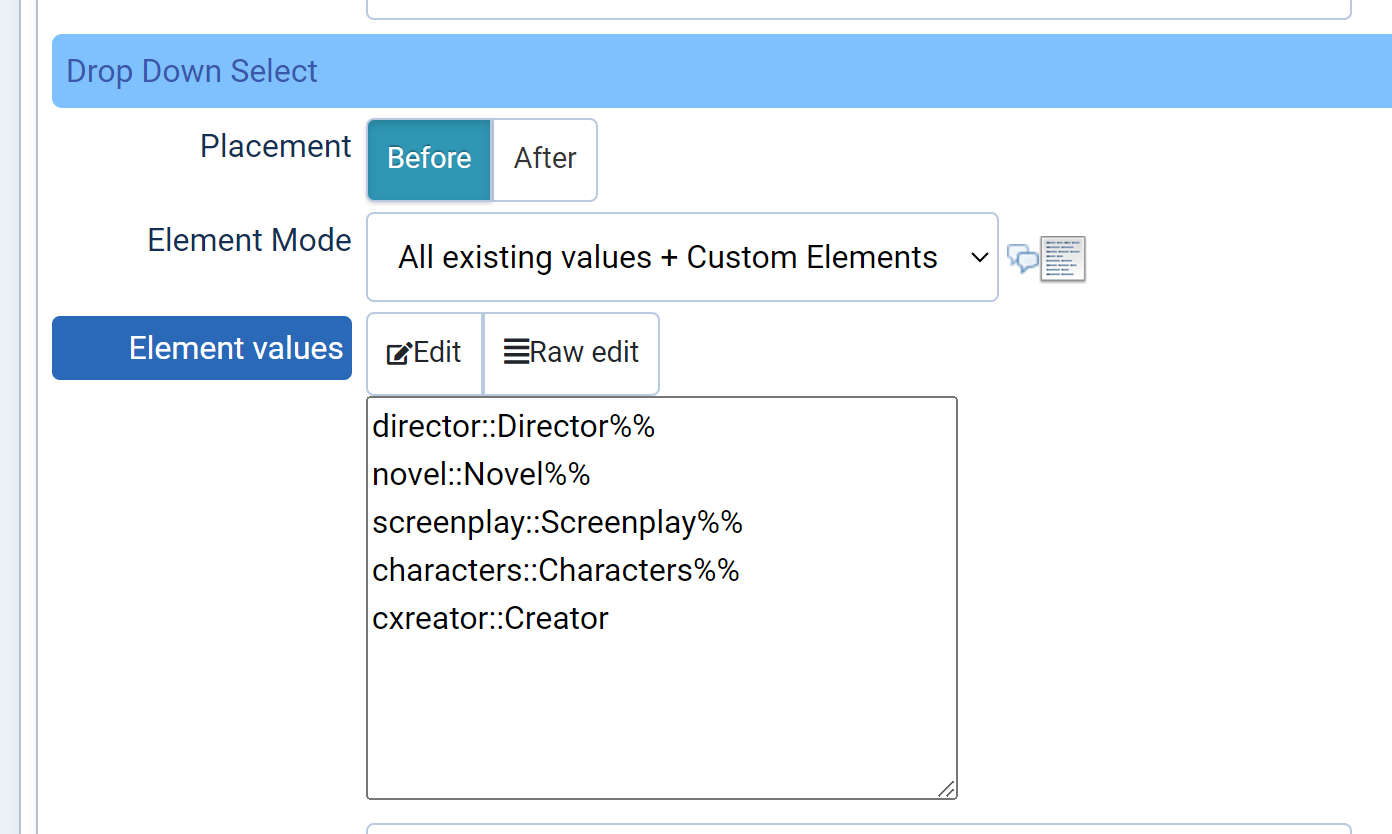The height and width of the screenshot is (834, 1392).
Task: Click the line 'director::Director%%'
Action: click(x=513, y=426)
